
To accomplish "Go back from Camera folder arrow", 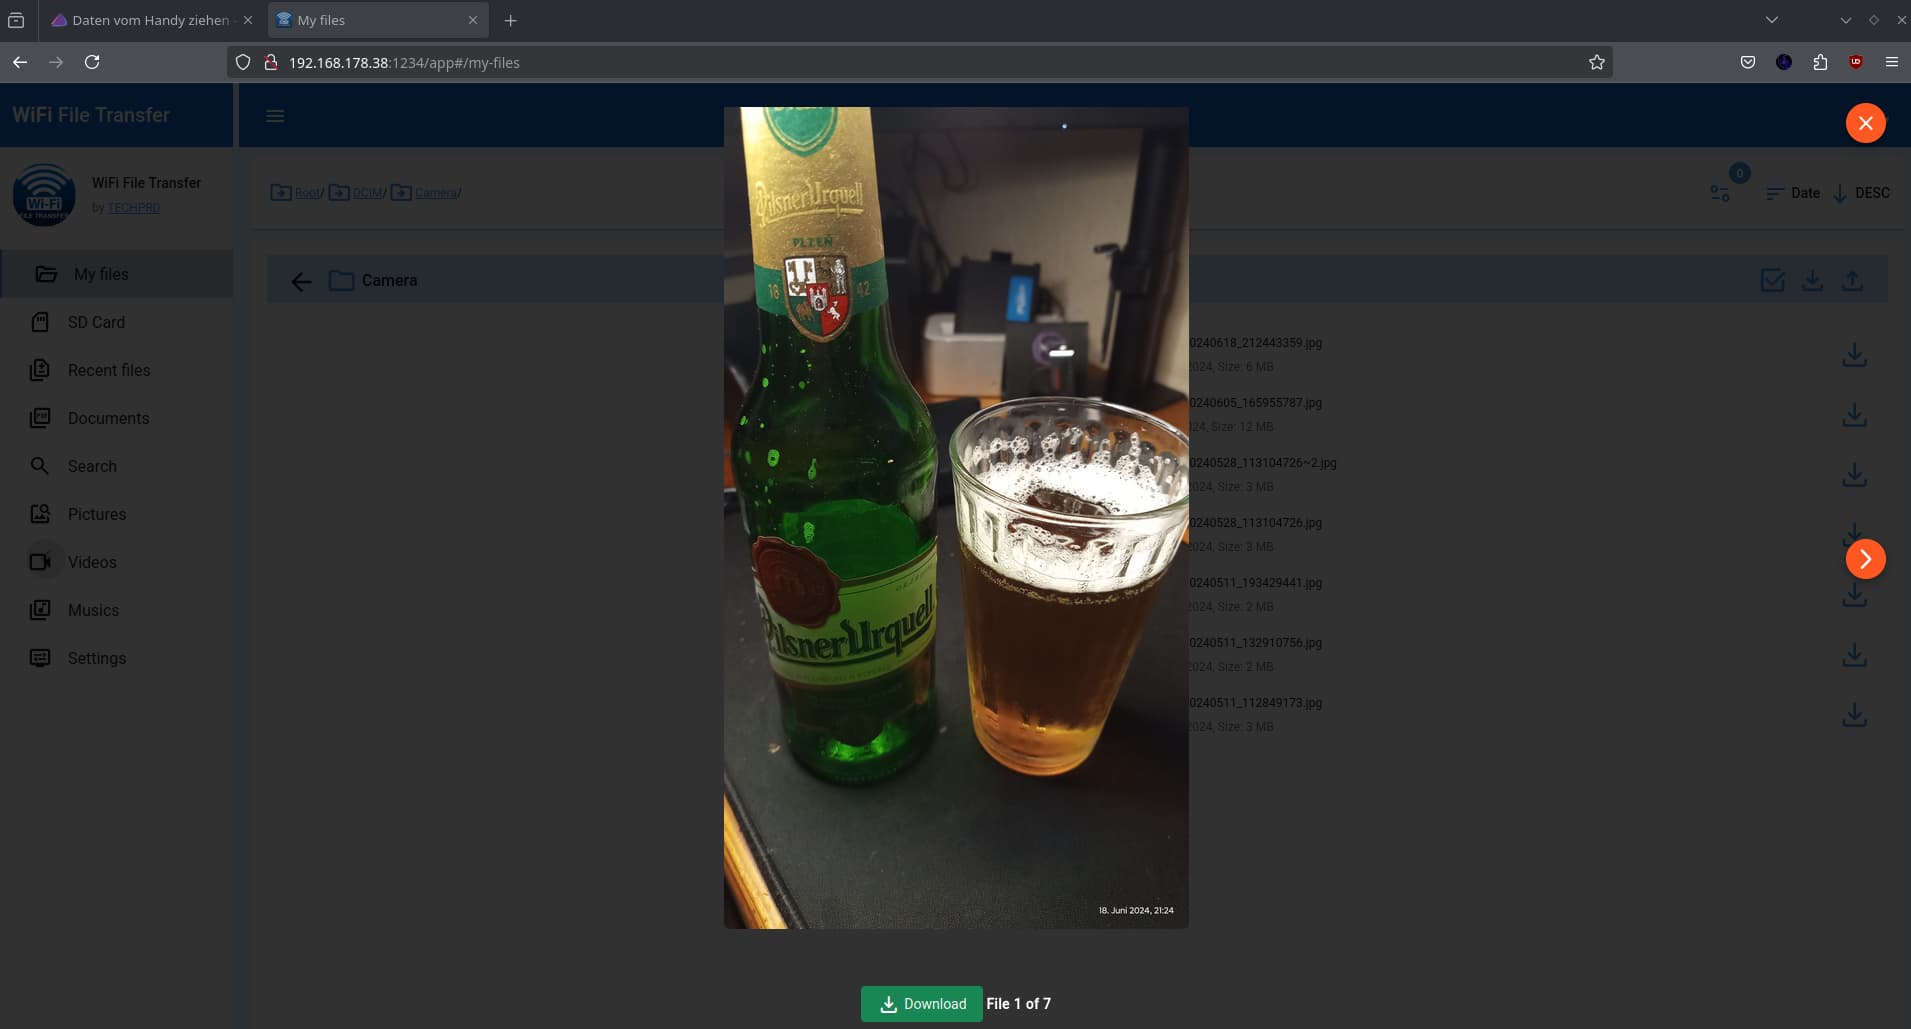I will coord(301,281).
